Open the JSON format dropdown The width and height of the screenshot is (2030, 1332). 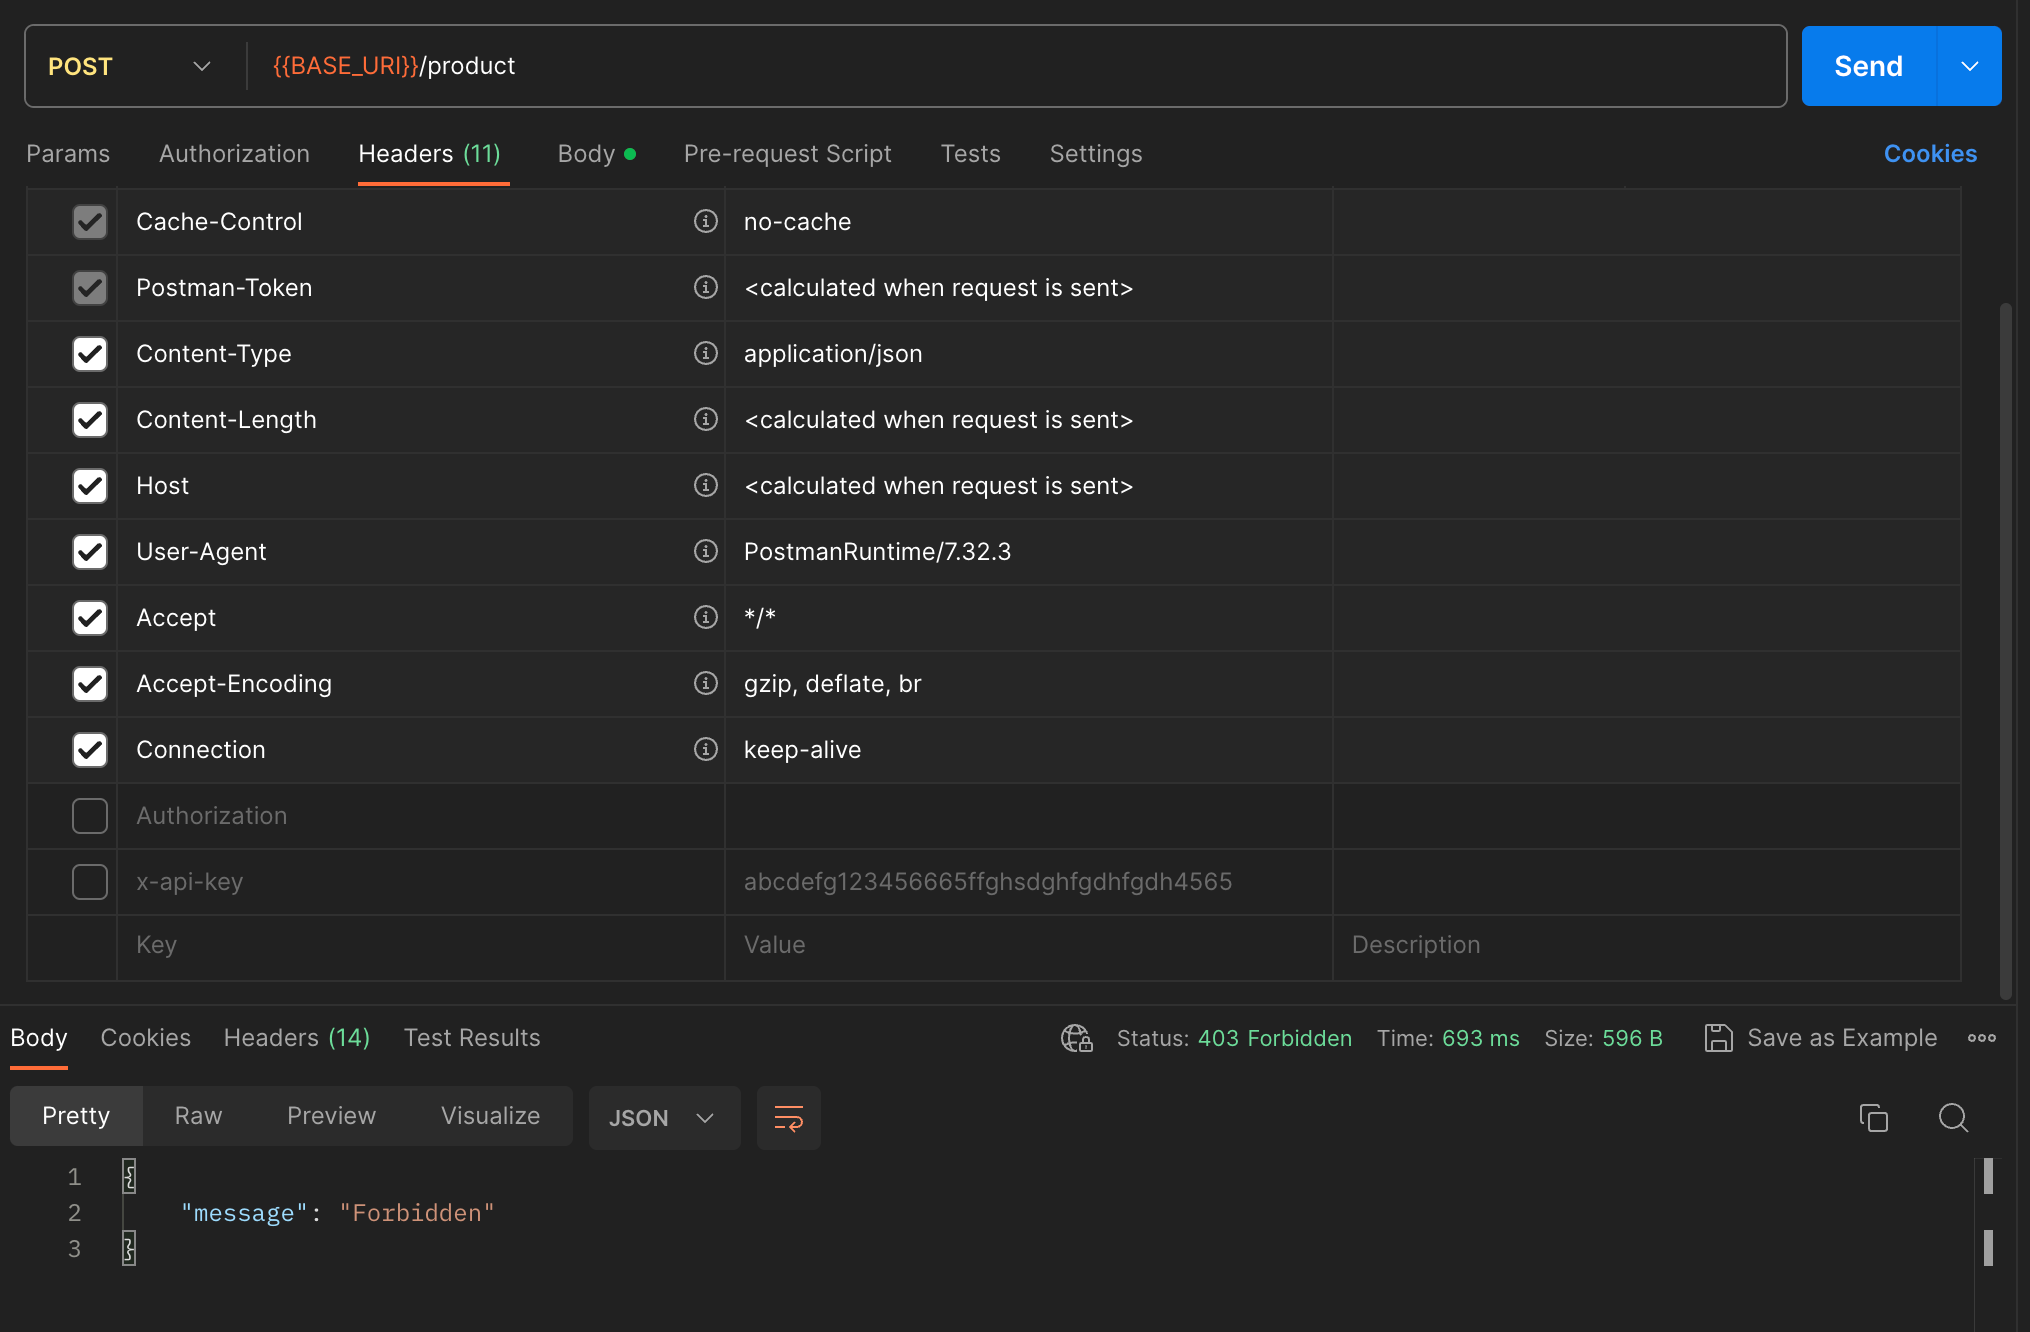663,1118
